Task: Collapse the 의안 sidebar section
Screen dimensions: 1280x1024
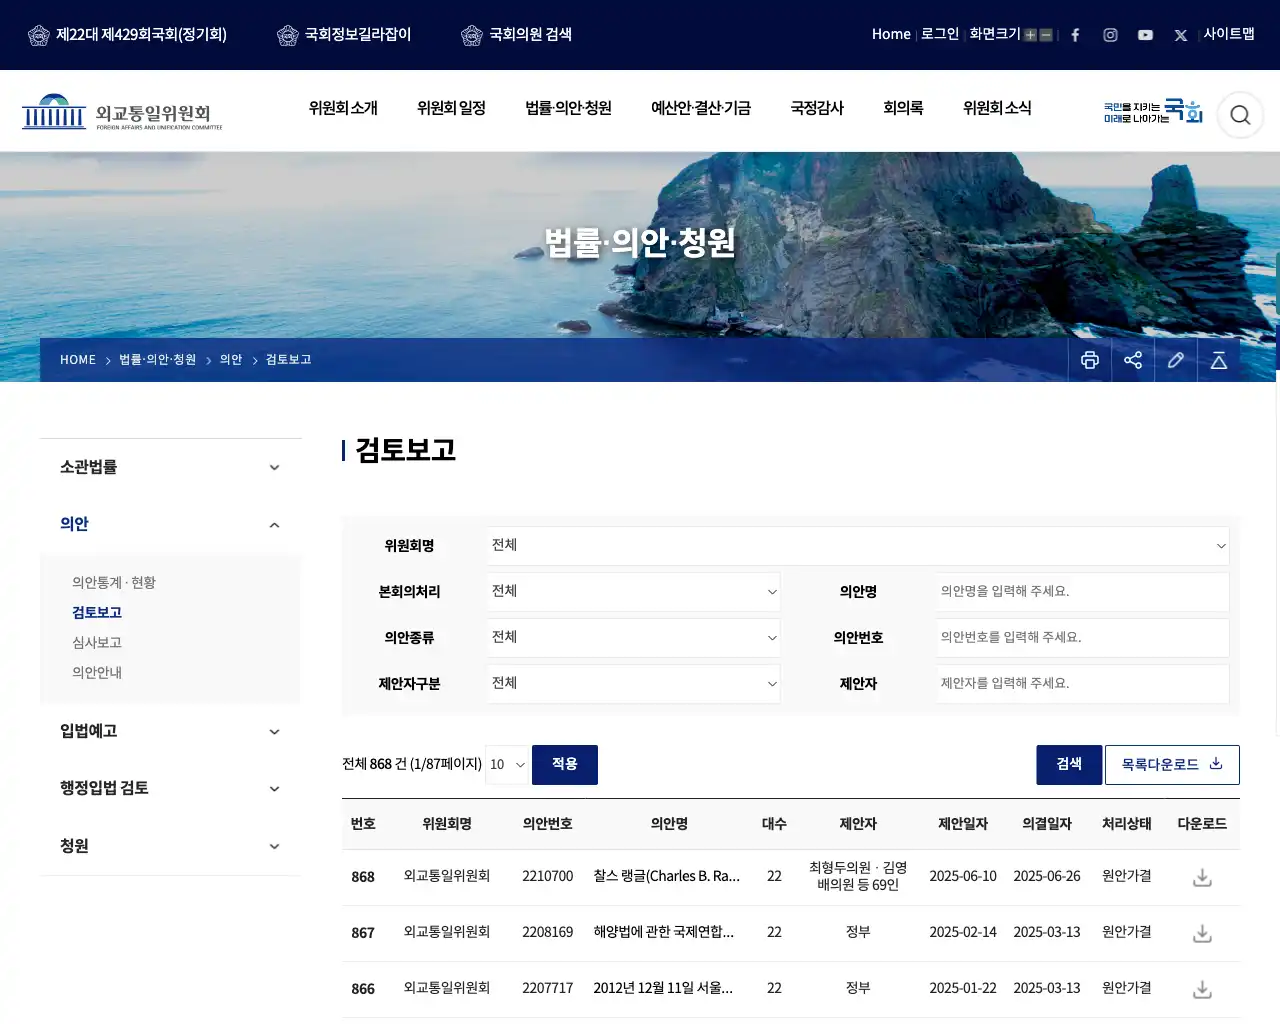Action: [x=170, y=524]
